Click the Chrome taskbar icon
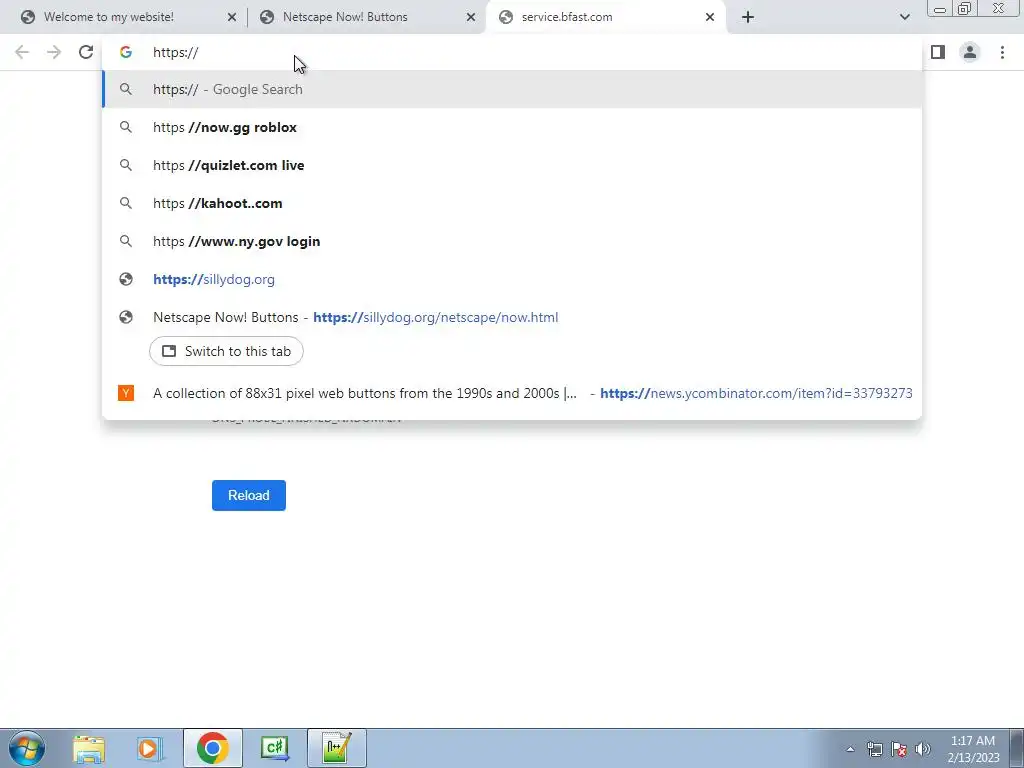Image resolution: width=1024 pixels, height=768 pixels. point(212,748)
